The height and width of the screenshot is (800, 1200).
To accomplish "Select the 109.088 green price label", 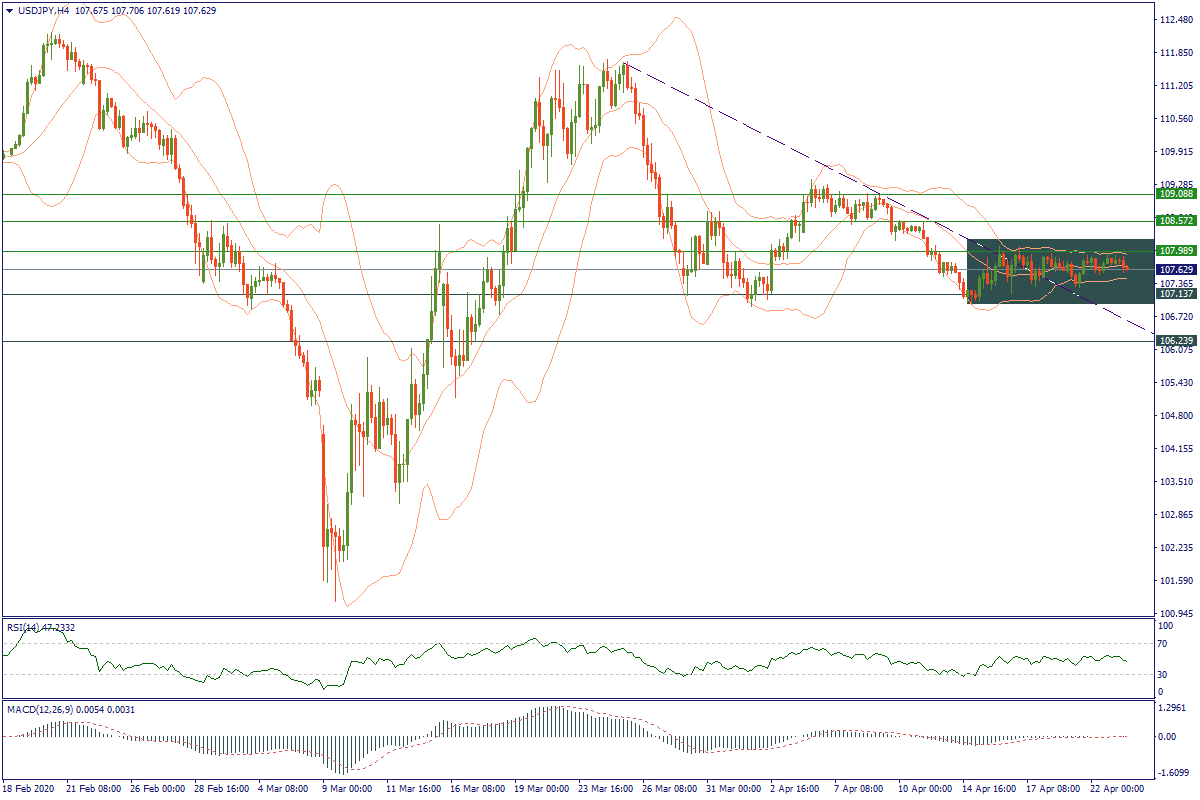I will tap(1173, 194).
